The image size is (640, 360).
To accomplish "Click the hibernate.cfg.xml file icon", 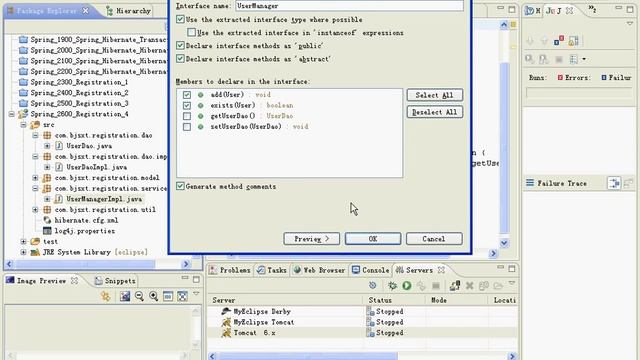I will pos(47,220).
